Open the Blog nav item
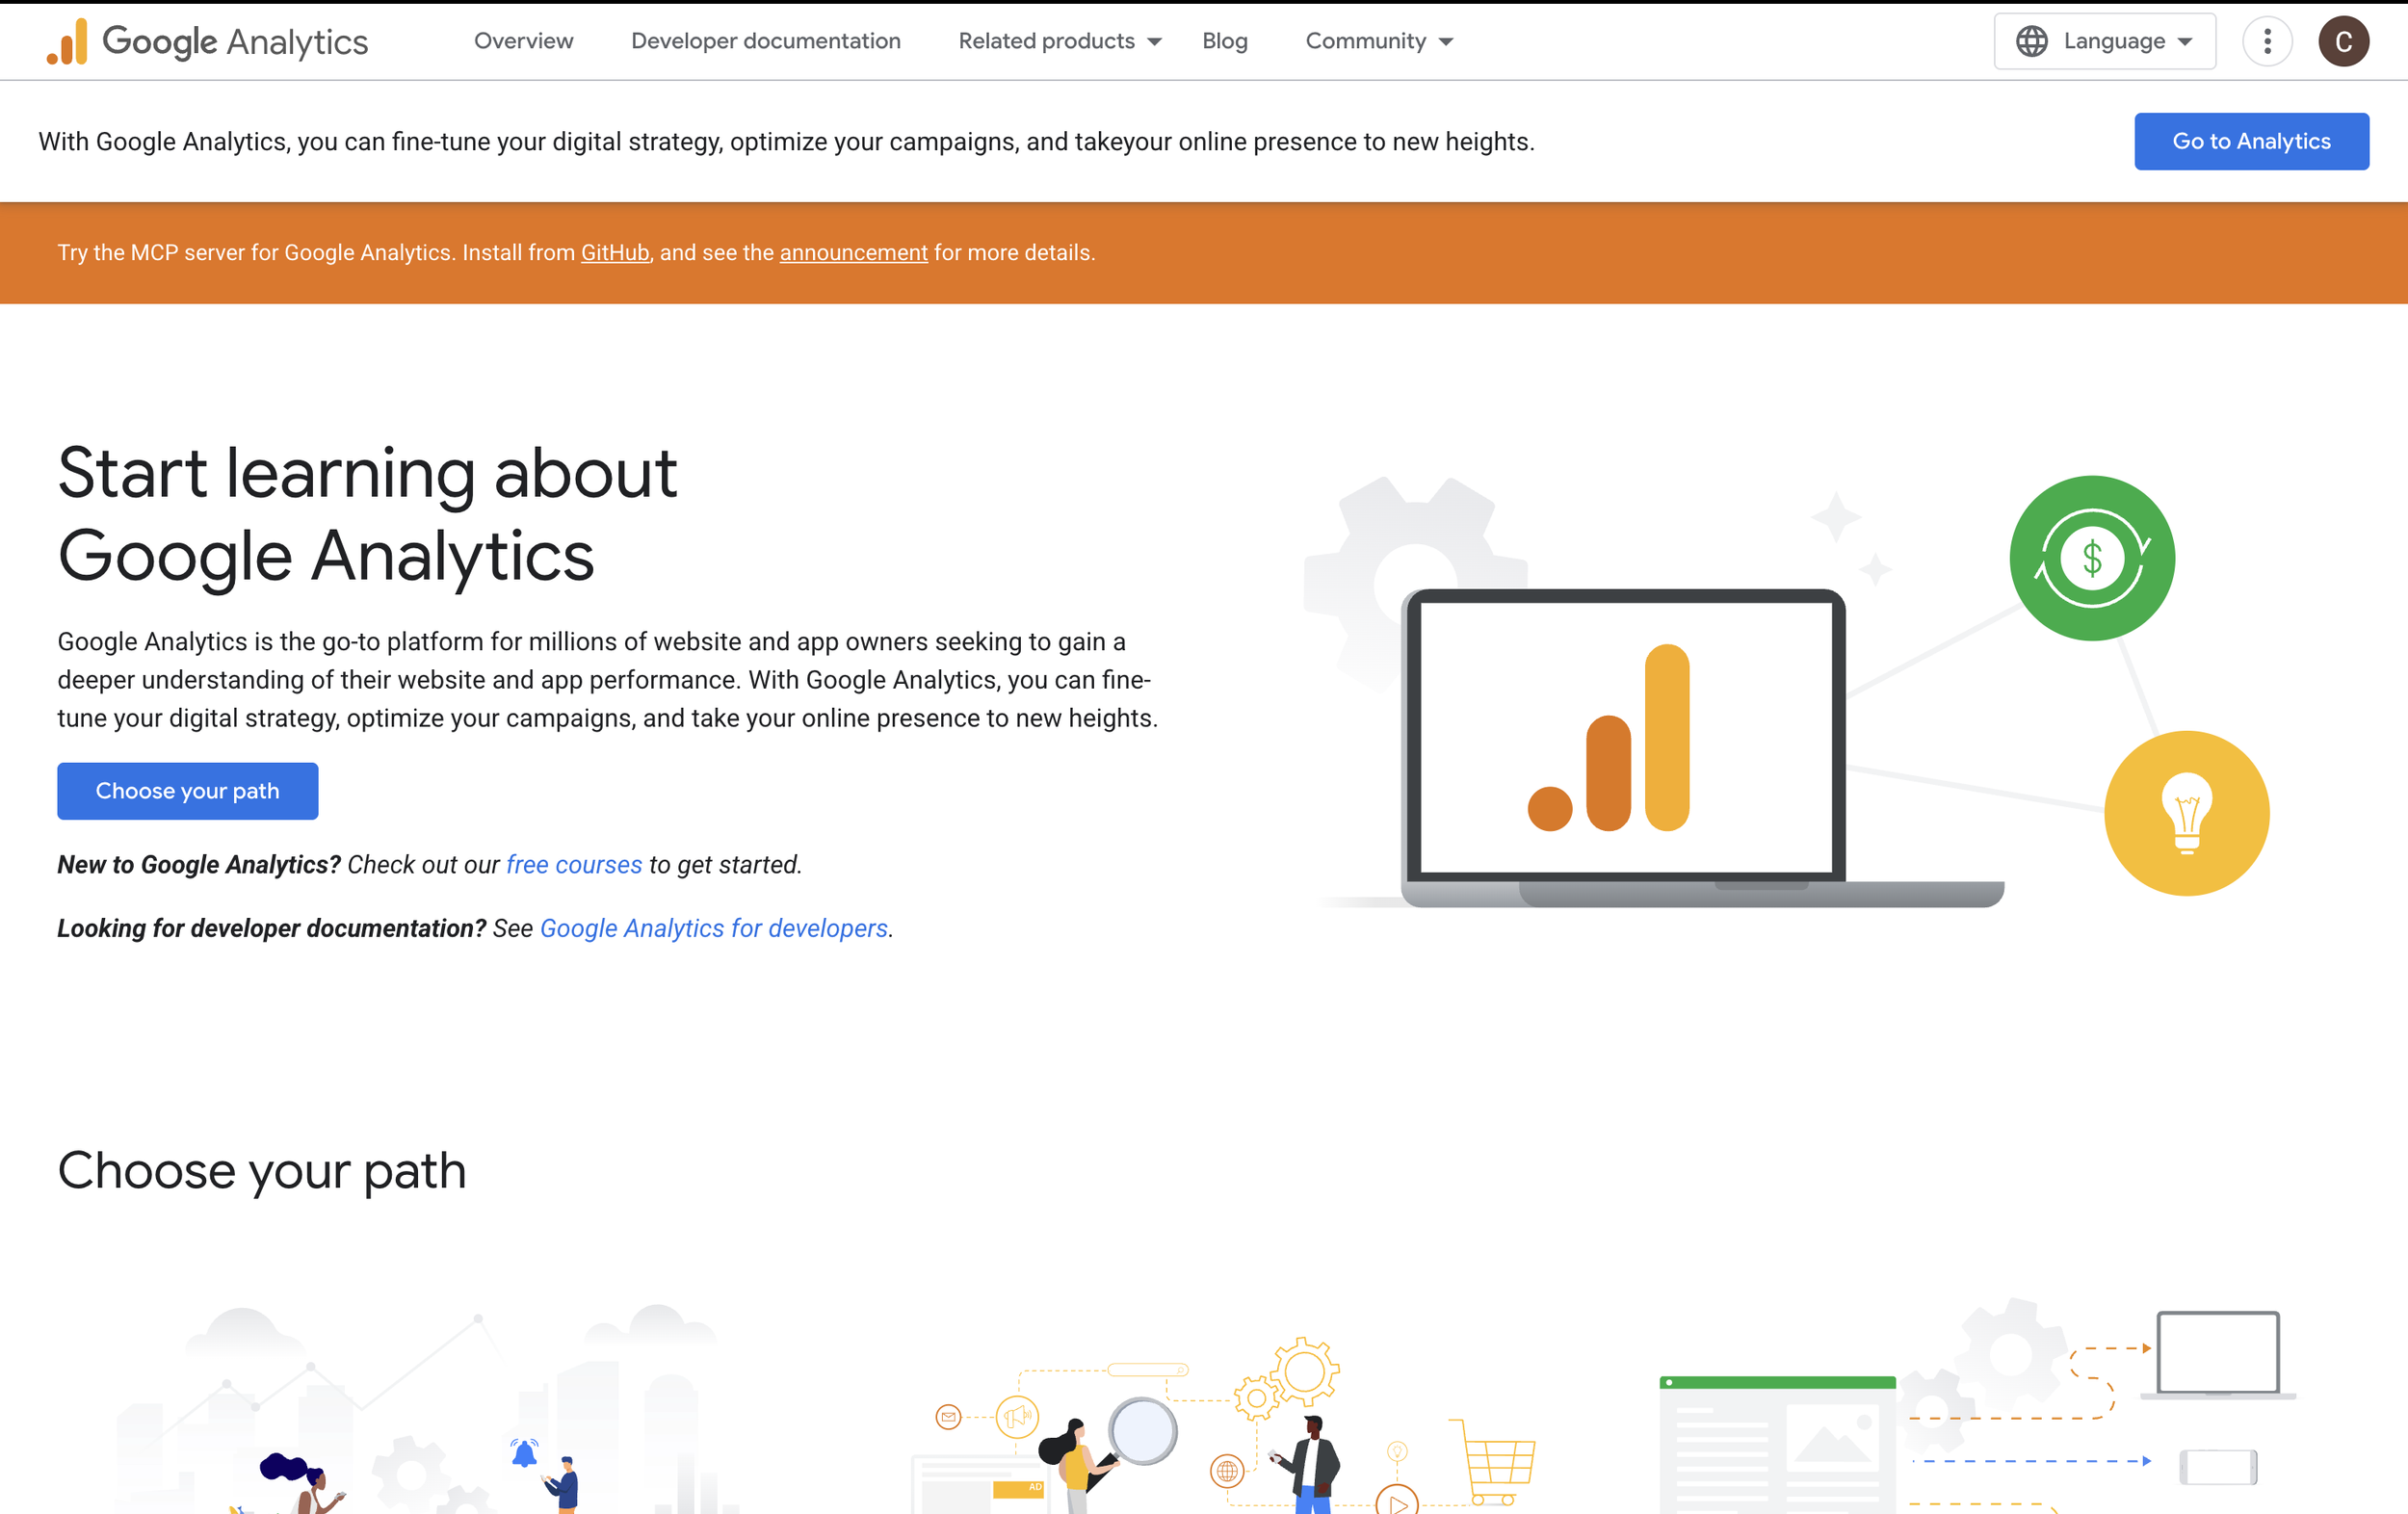The width and height of the screenshot is (2408, 1514). (x=1224, y=41)
